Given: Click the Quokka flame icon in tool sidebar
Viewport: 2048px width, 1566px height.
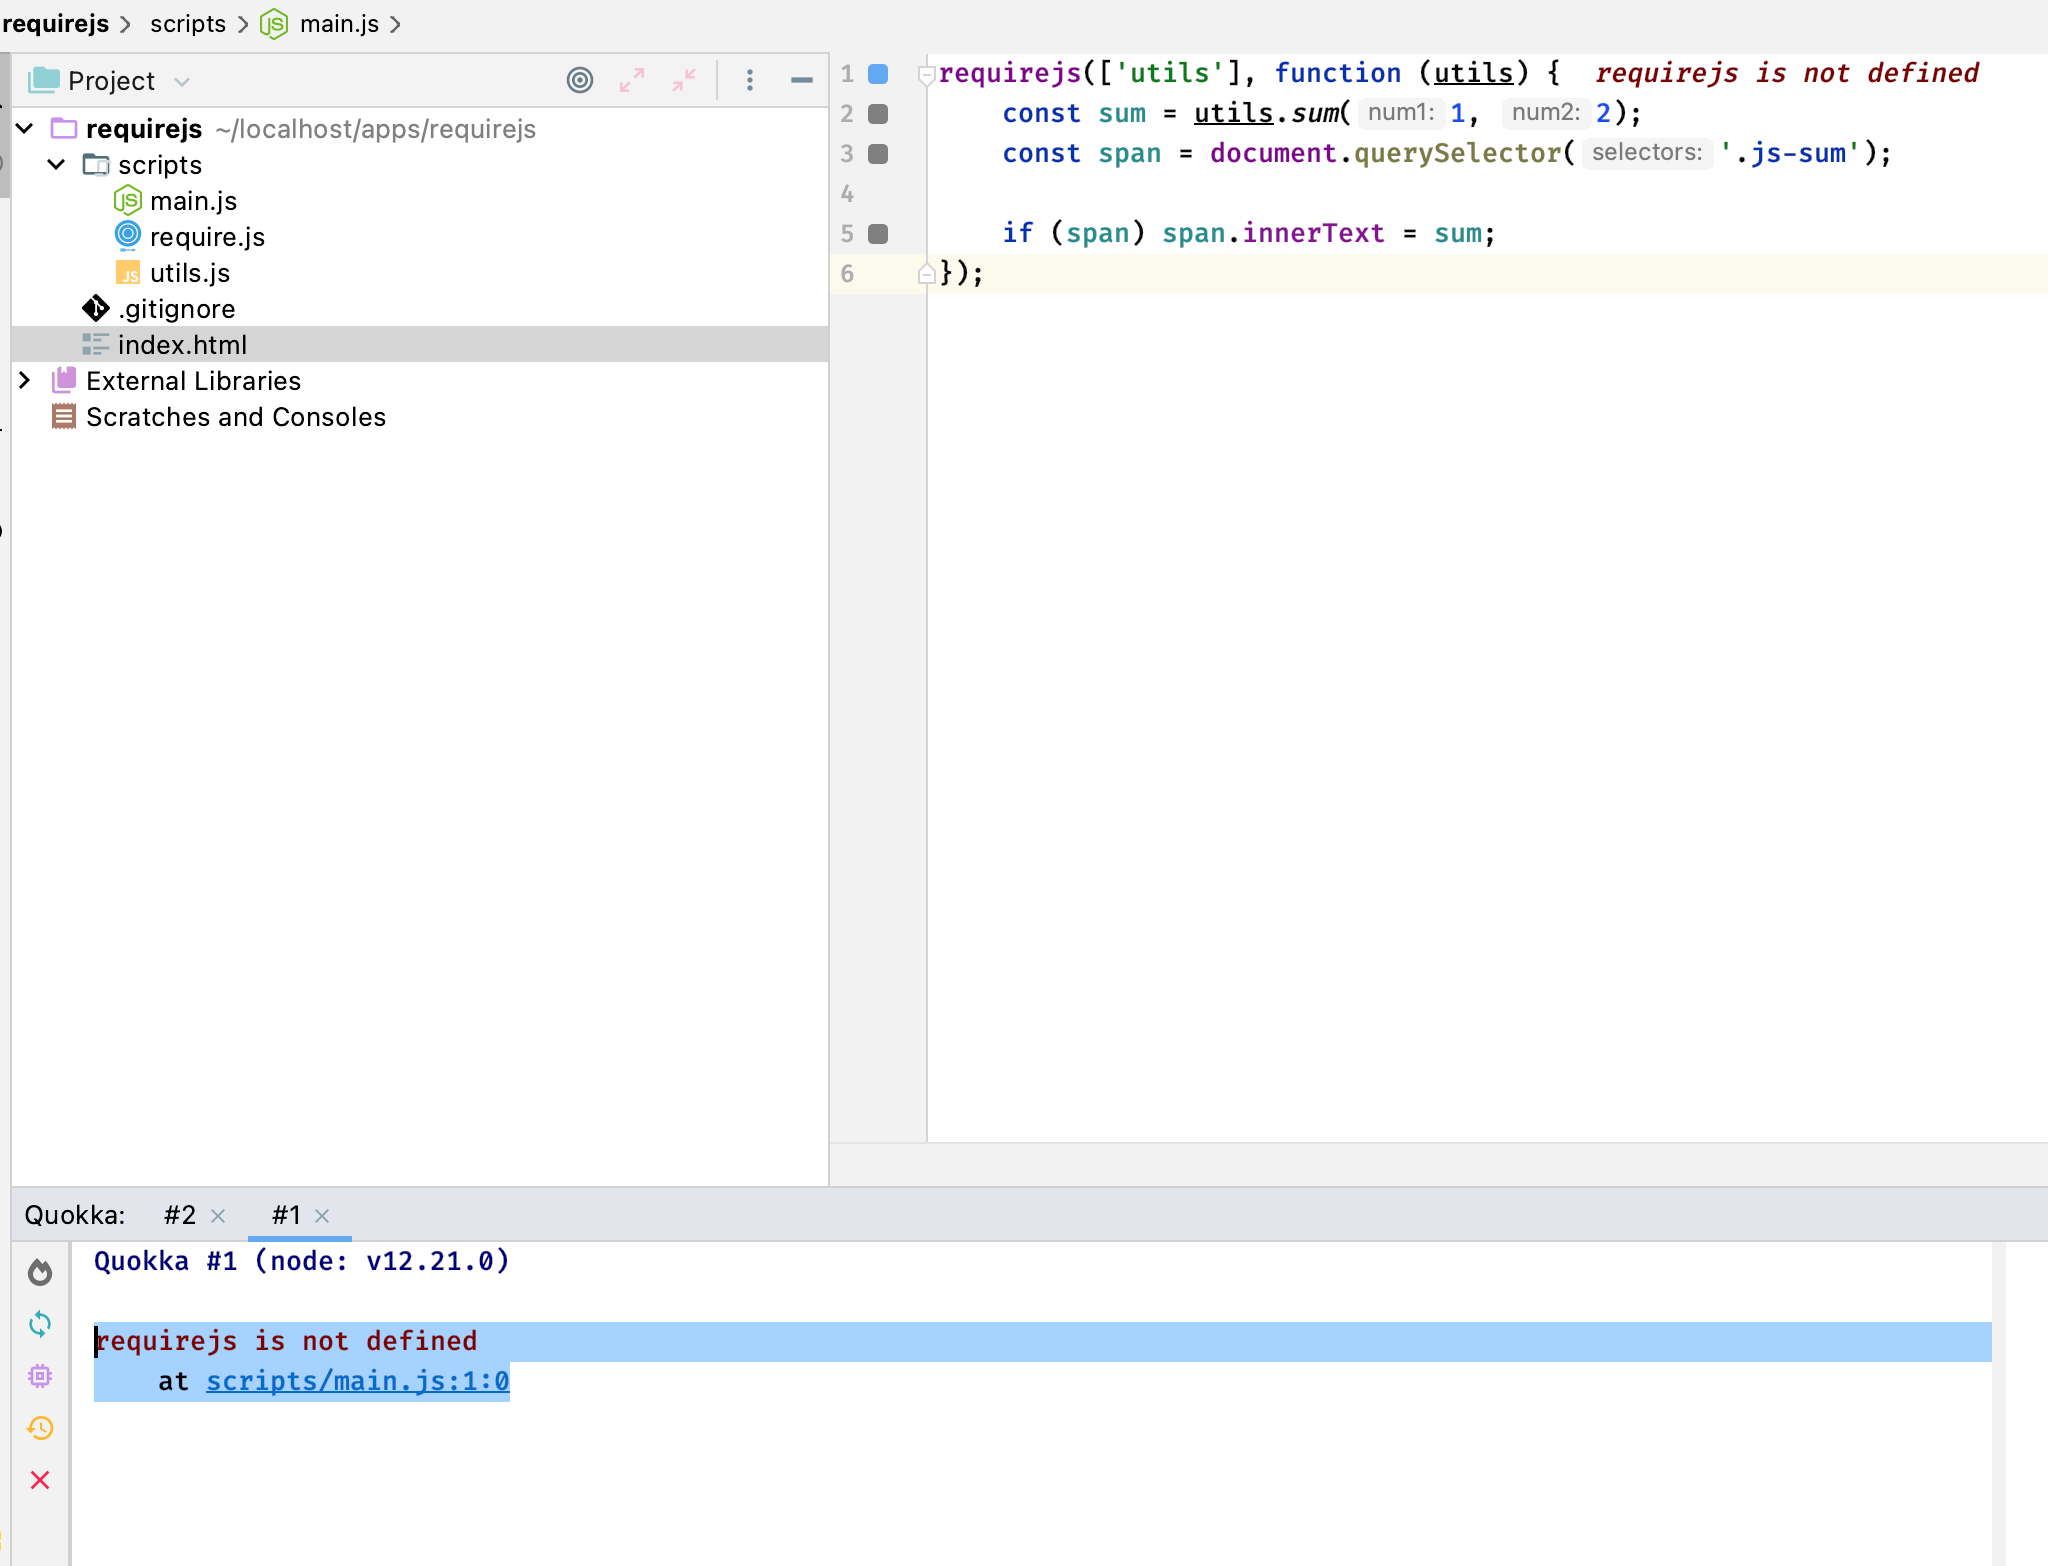Looking at the screenshot, I should click(x=40, y=1272).
